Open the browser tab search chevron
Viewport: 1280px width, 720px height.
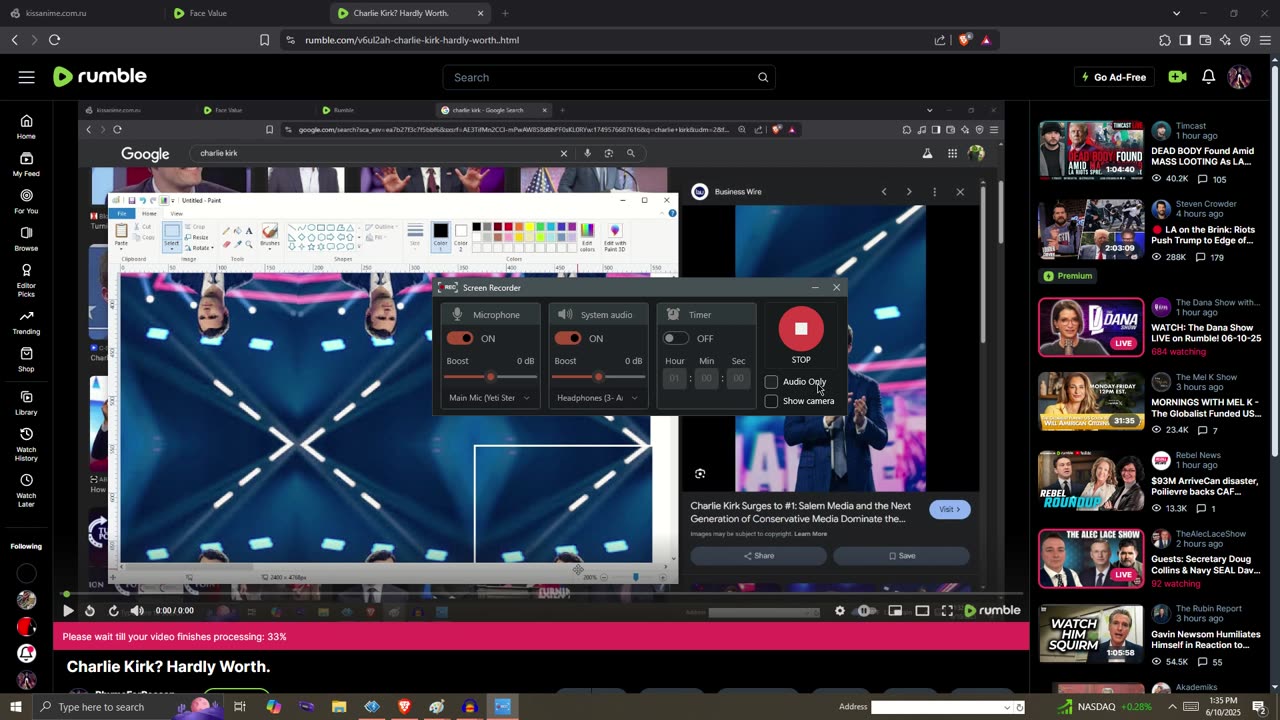[x=1176, y=13]
